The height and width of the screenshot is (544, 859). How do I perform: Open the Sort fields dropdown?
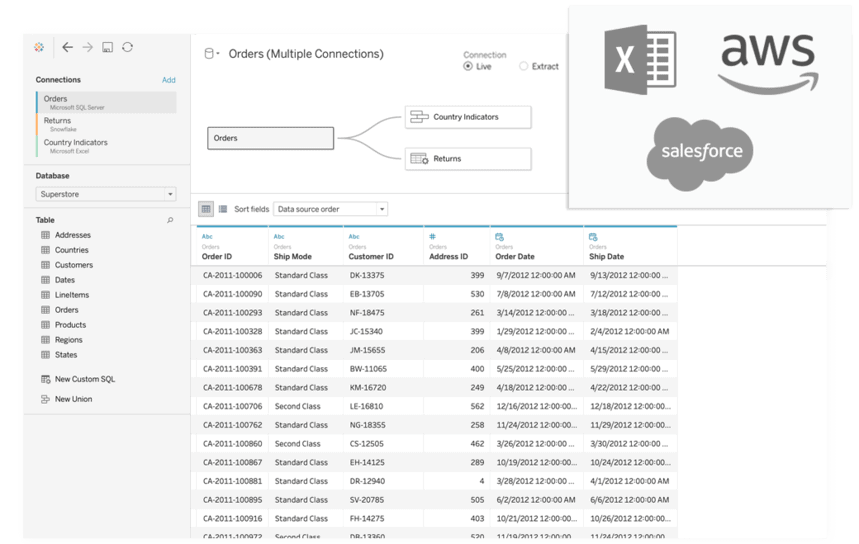pyautogui.click(x=330, y=209)
